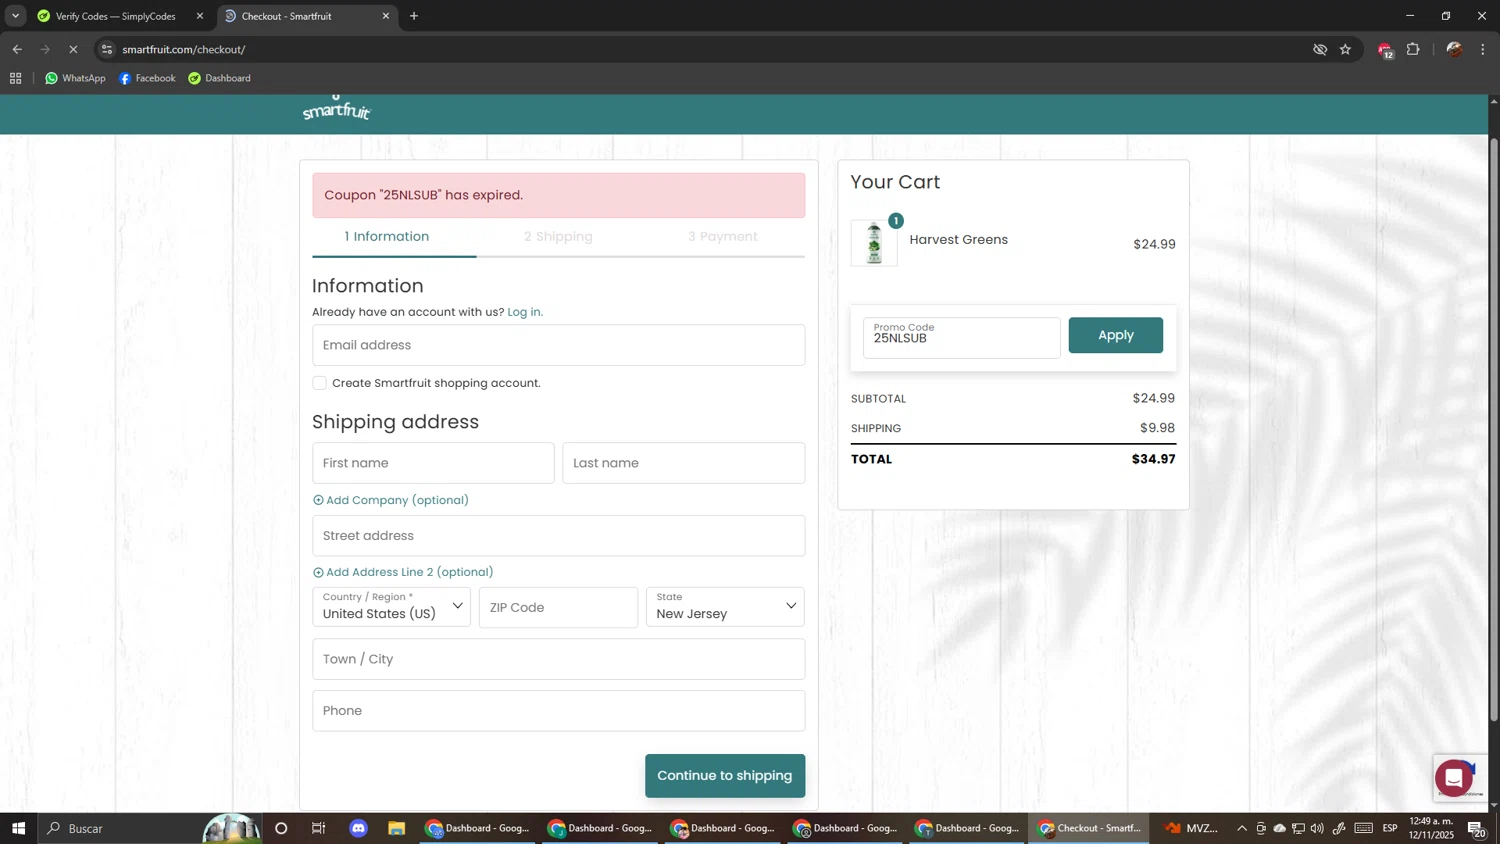The width and height of the screenshot is (1500, 844).
Task: Click the $9.98 shipping amount
Action: click(x=1157, y=428)
